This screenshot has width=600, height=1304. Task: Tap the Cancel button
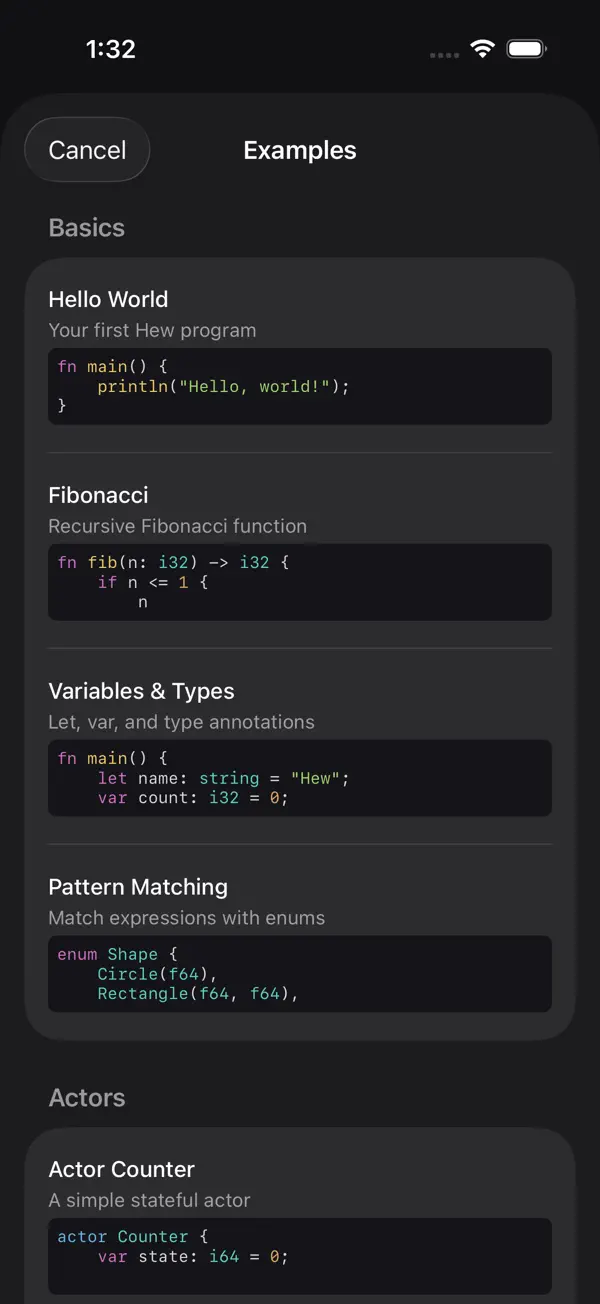point(87,150)
